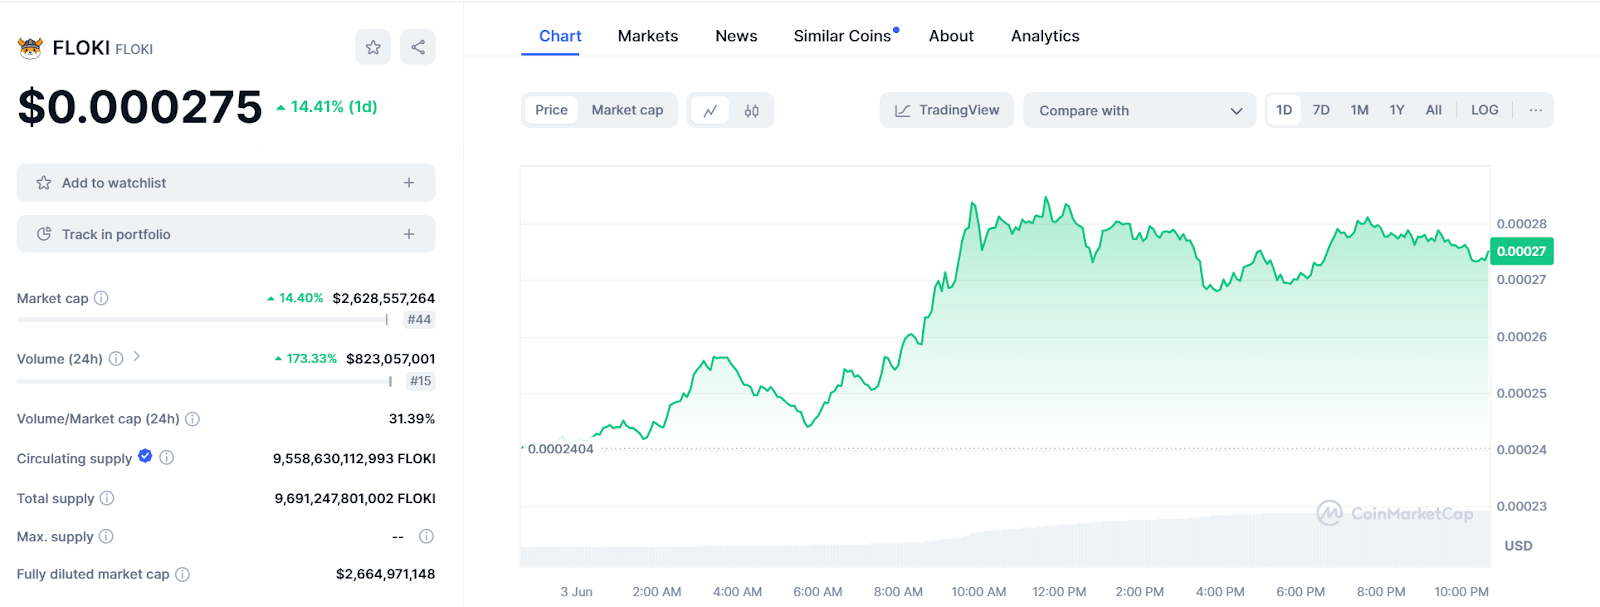
Task: Click the $0.000275 price value
Action: click(140, 107)
